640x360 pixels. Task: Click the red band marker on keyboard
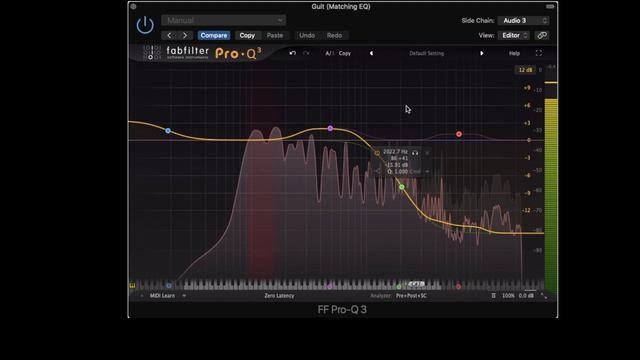pos(458,287)
